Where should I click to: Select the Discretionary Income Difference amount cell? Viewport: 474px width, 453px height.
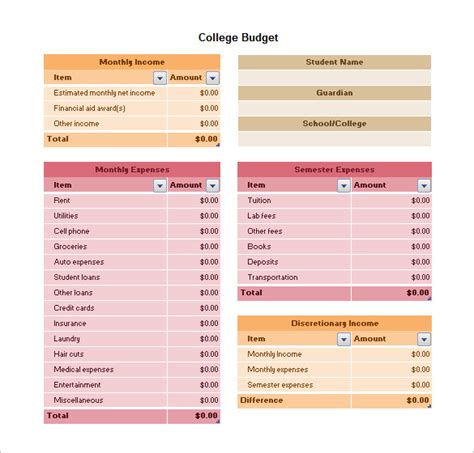point(392,401)
